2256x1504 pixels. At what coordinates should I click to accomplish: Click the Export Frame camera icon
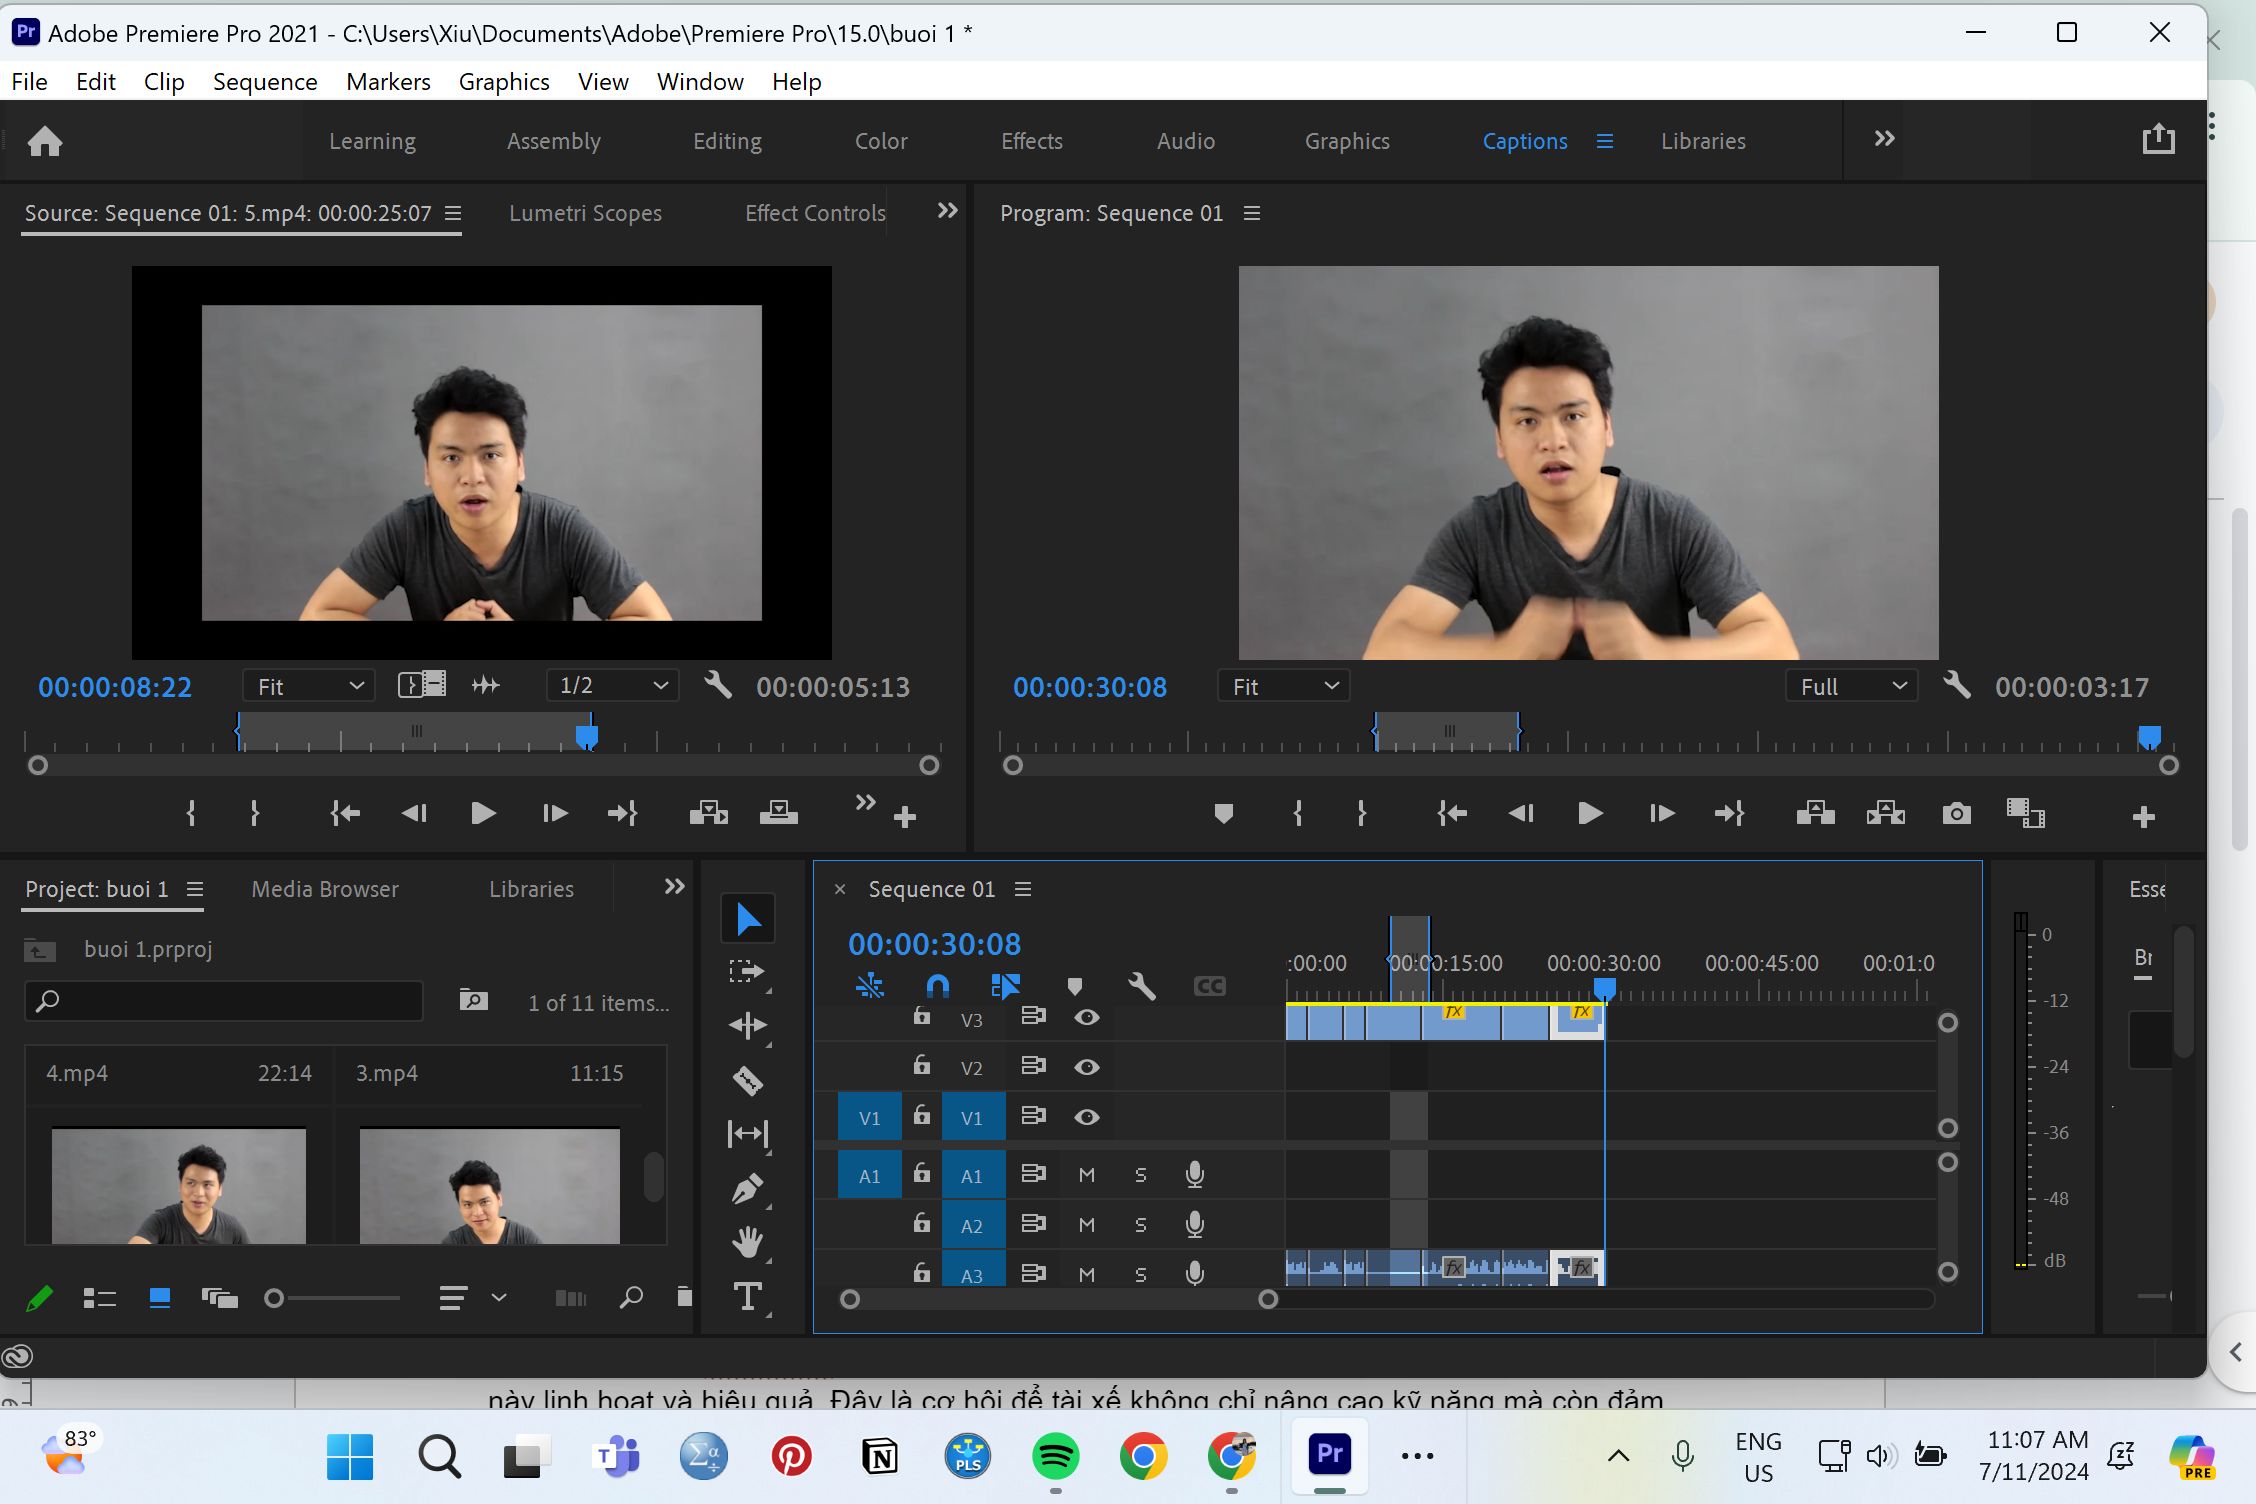pyautogui.click(x=1956, y=814)
